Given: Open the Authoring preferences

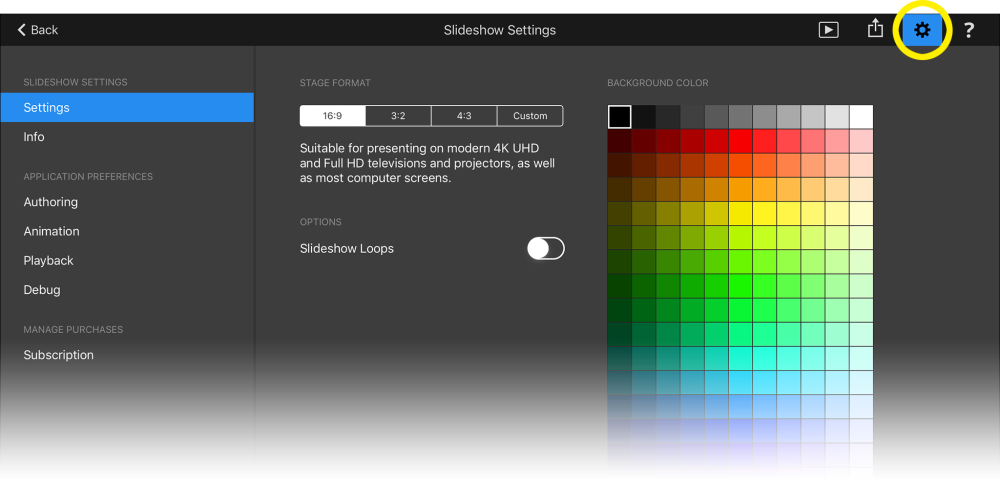Looking at the screenshot, I should tap(51, 202).
